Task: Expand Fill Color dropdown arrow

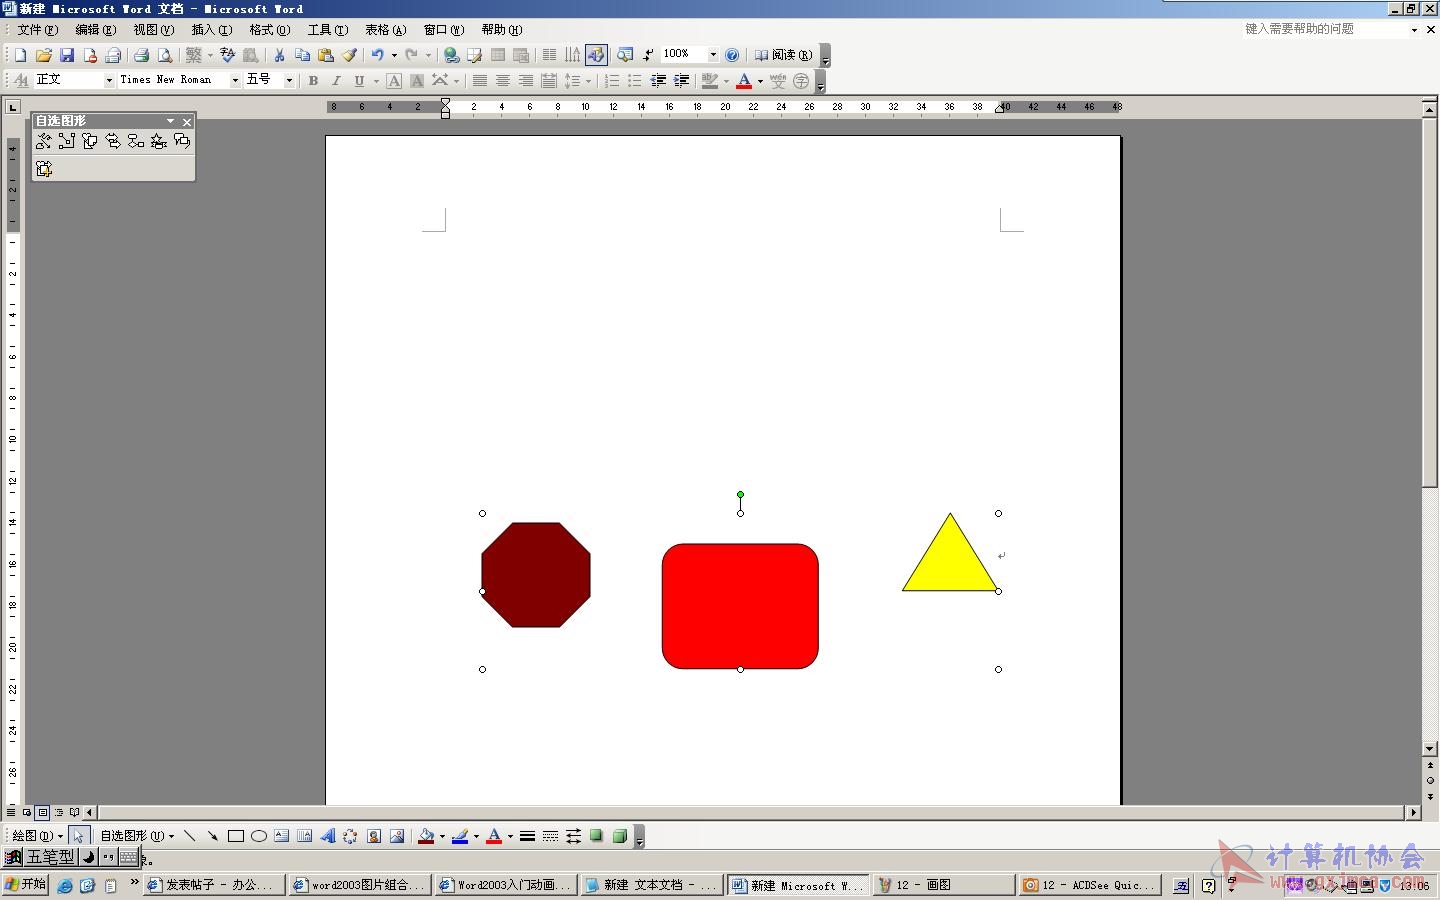Action: click(442, 836)
